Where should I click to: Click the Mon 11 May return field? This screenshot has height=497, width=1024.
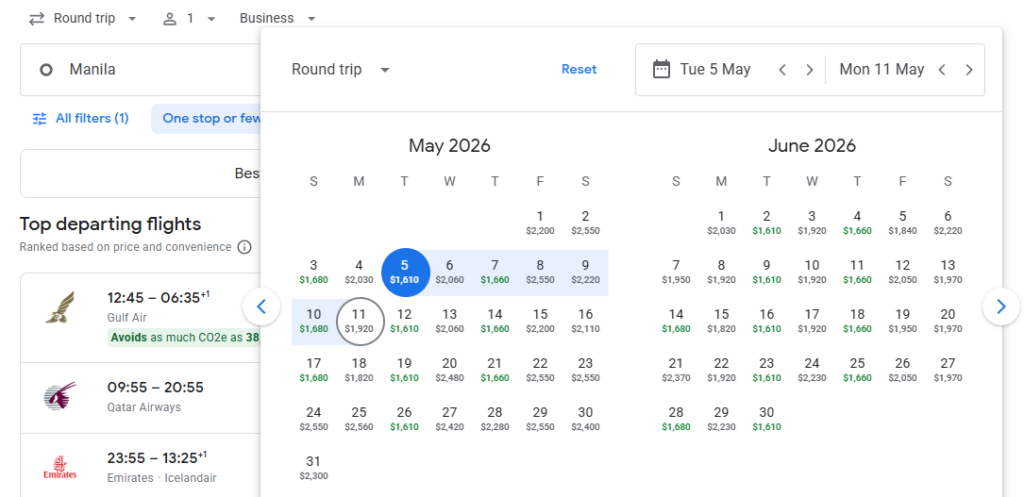880,69
